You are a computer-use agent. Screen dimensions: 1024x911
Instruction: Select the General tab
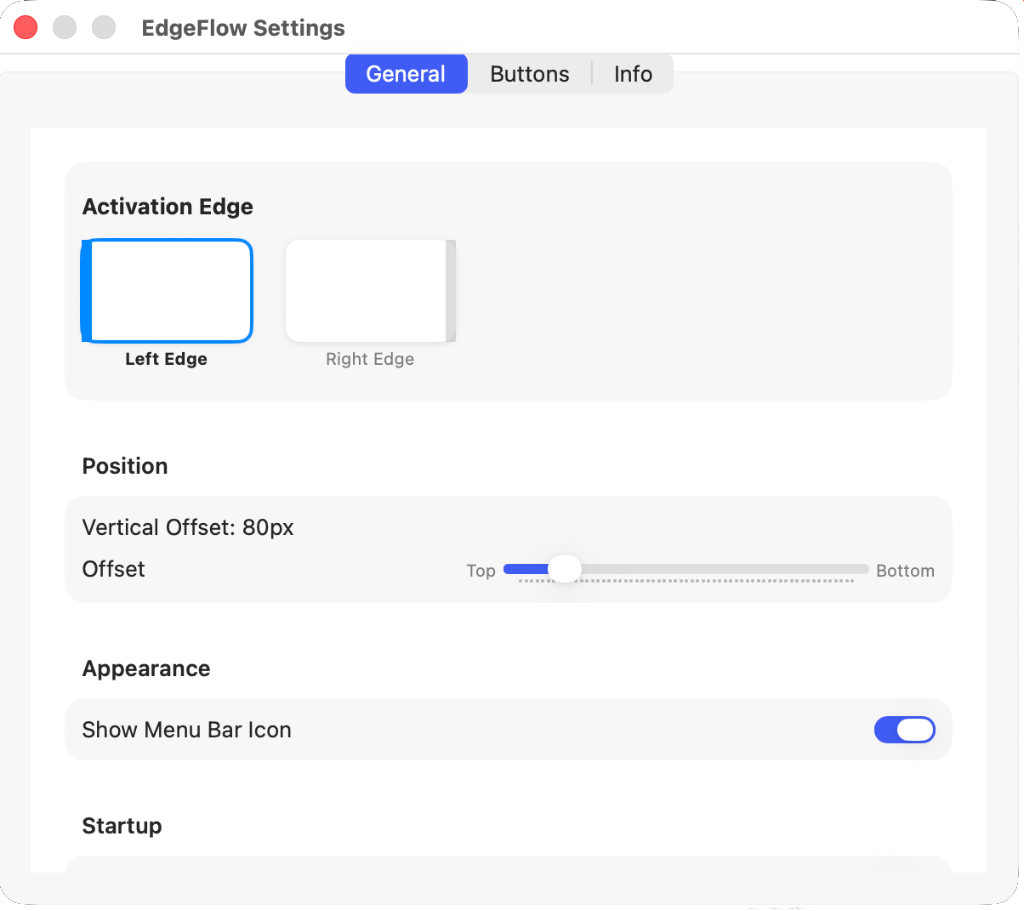(405, 73)
